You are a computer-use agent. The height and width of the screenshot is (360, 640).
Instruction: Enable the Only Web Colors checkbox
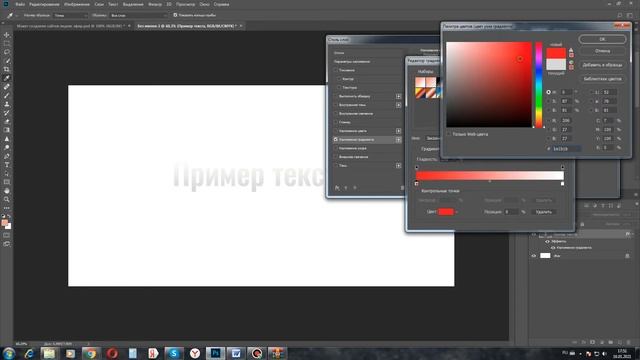click(x=449, y=134)
